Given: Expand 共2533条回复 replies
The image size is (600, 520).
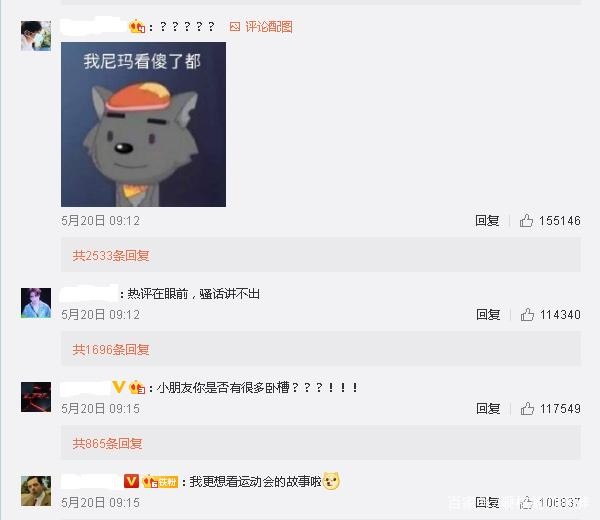Looking at the screenshot, I should (x=111, y=255).
